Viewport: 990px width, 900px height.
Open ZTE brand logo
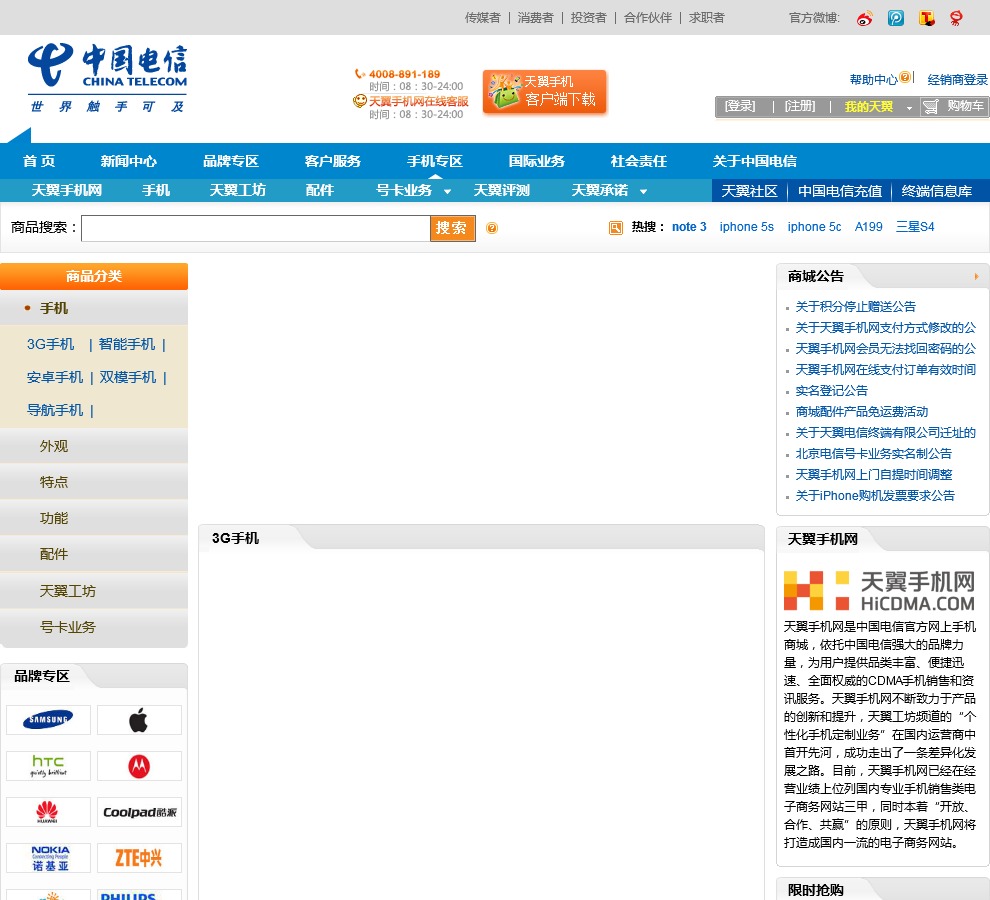(139, 858)
